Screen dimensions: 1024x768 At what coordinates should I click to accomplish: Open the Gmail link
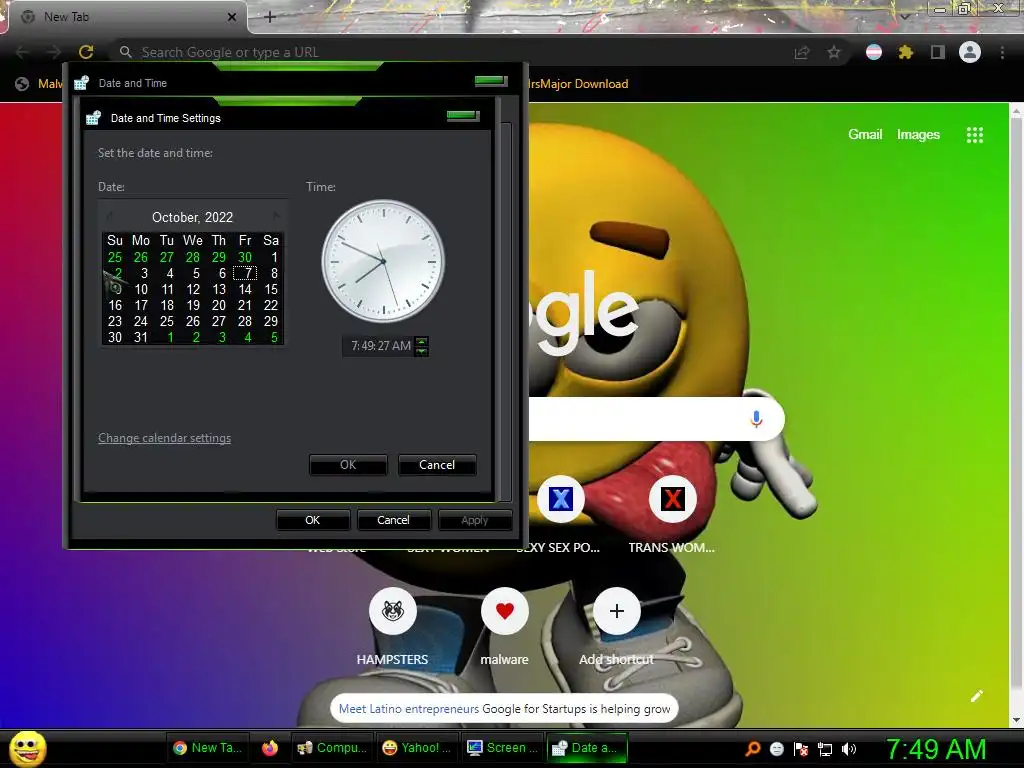pos(865,135)
